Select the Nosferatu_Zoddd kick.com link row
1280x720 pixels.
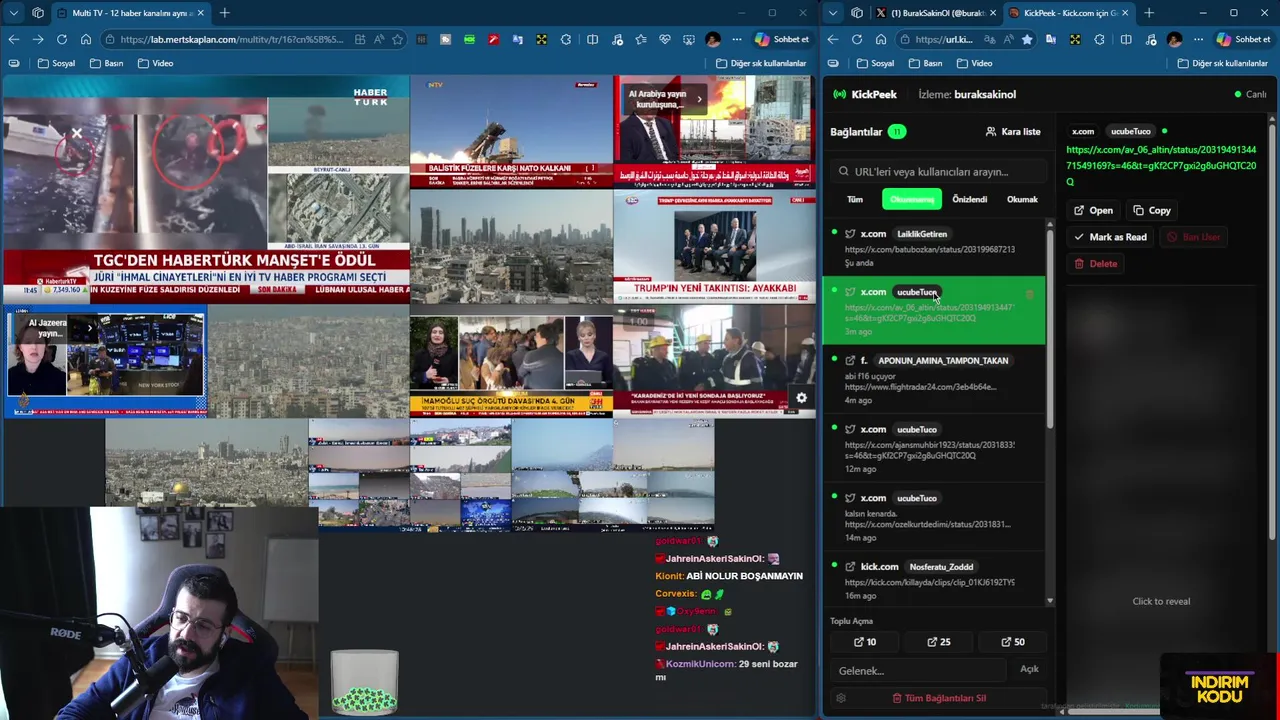pyautogui.click(x=934, y=580)
